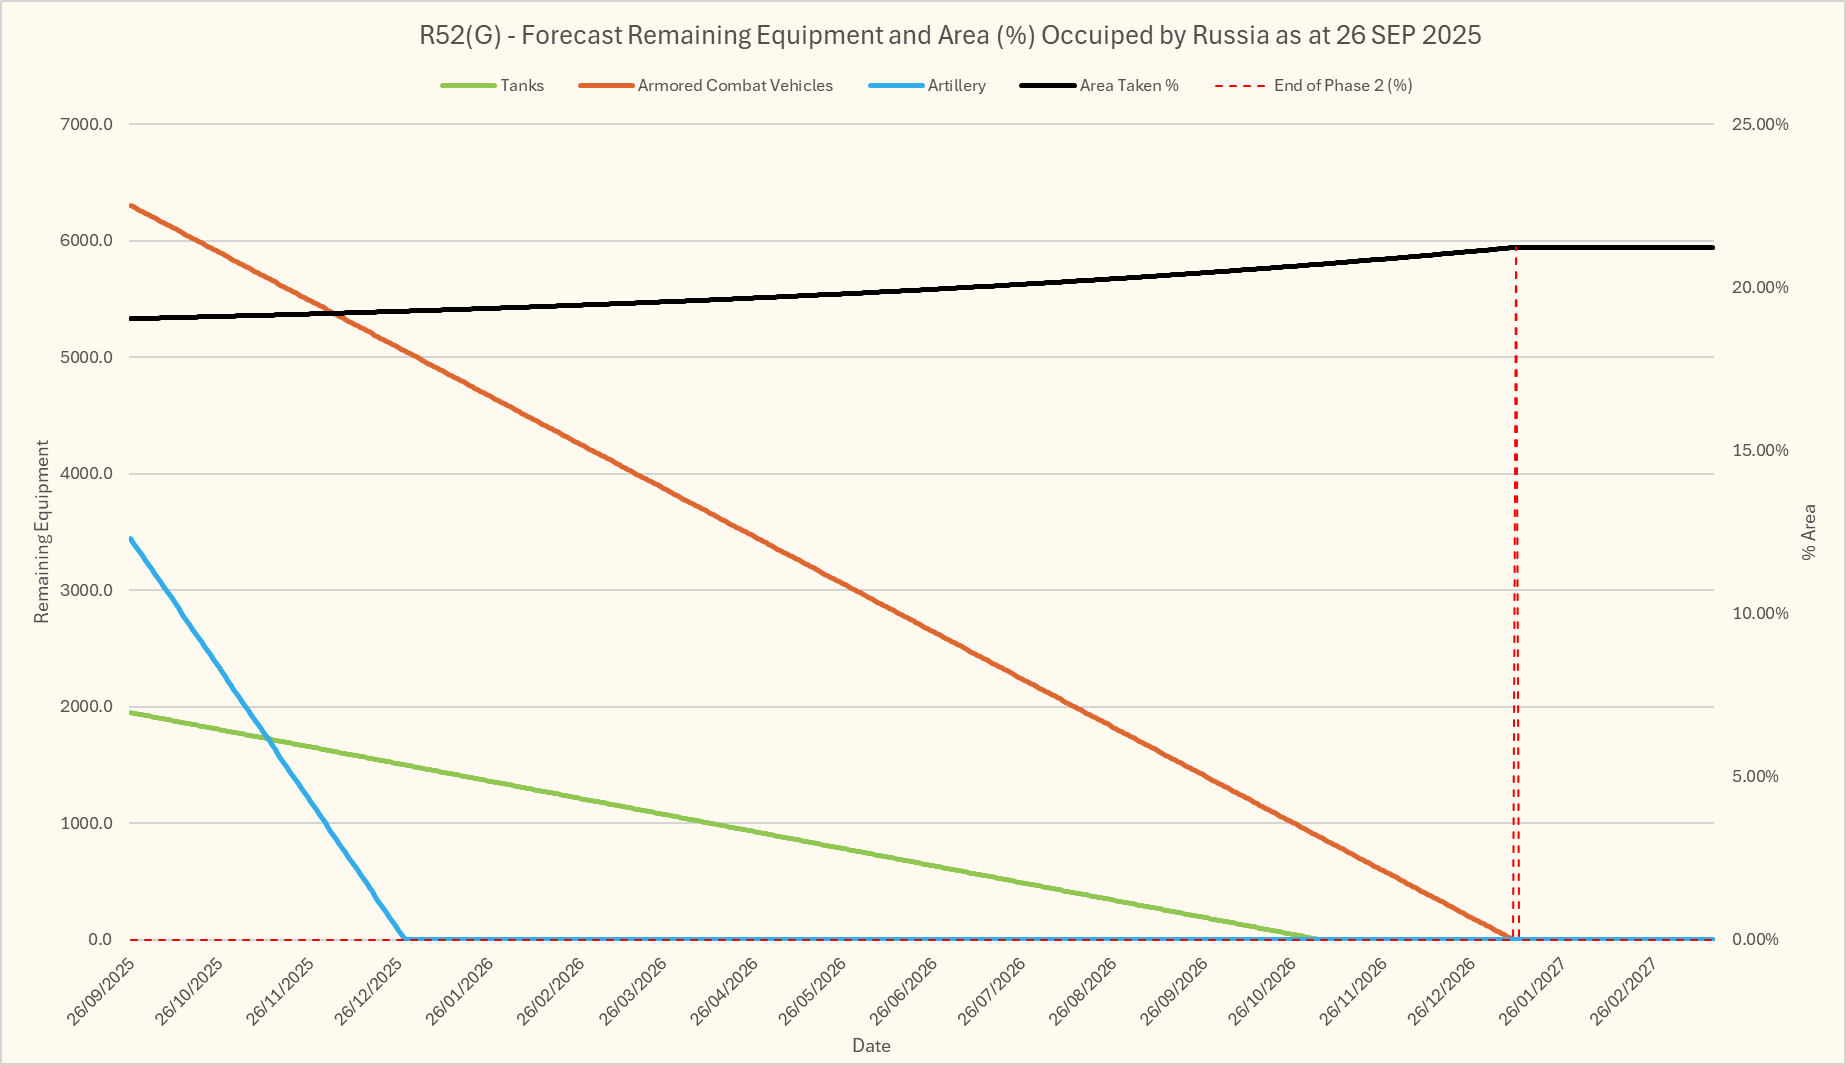Click the red dashed End of Phase 2 legend swatch
Viewport: 1846px width, 1065px height.
click(1240, 86)
